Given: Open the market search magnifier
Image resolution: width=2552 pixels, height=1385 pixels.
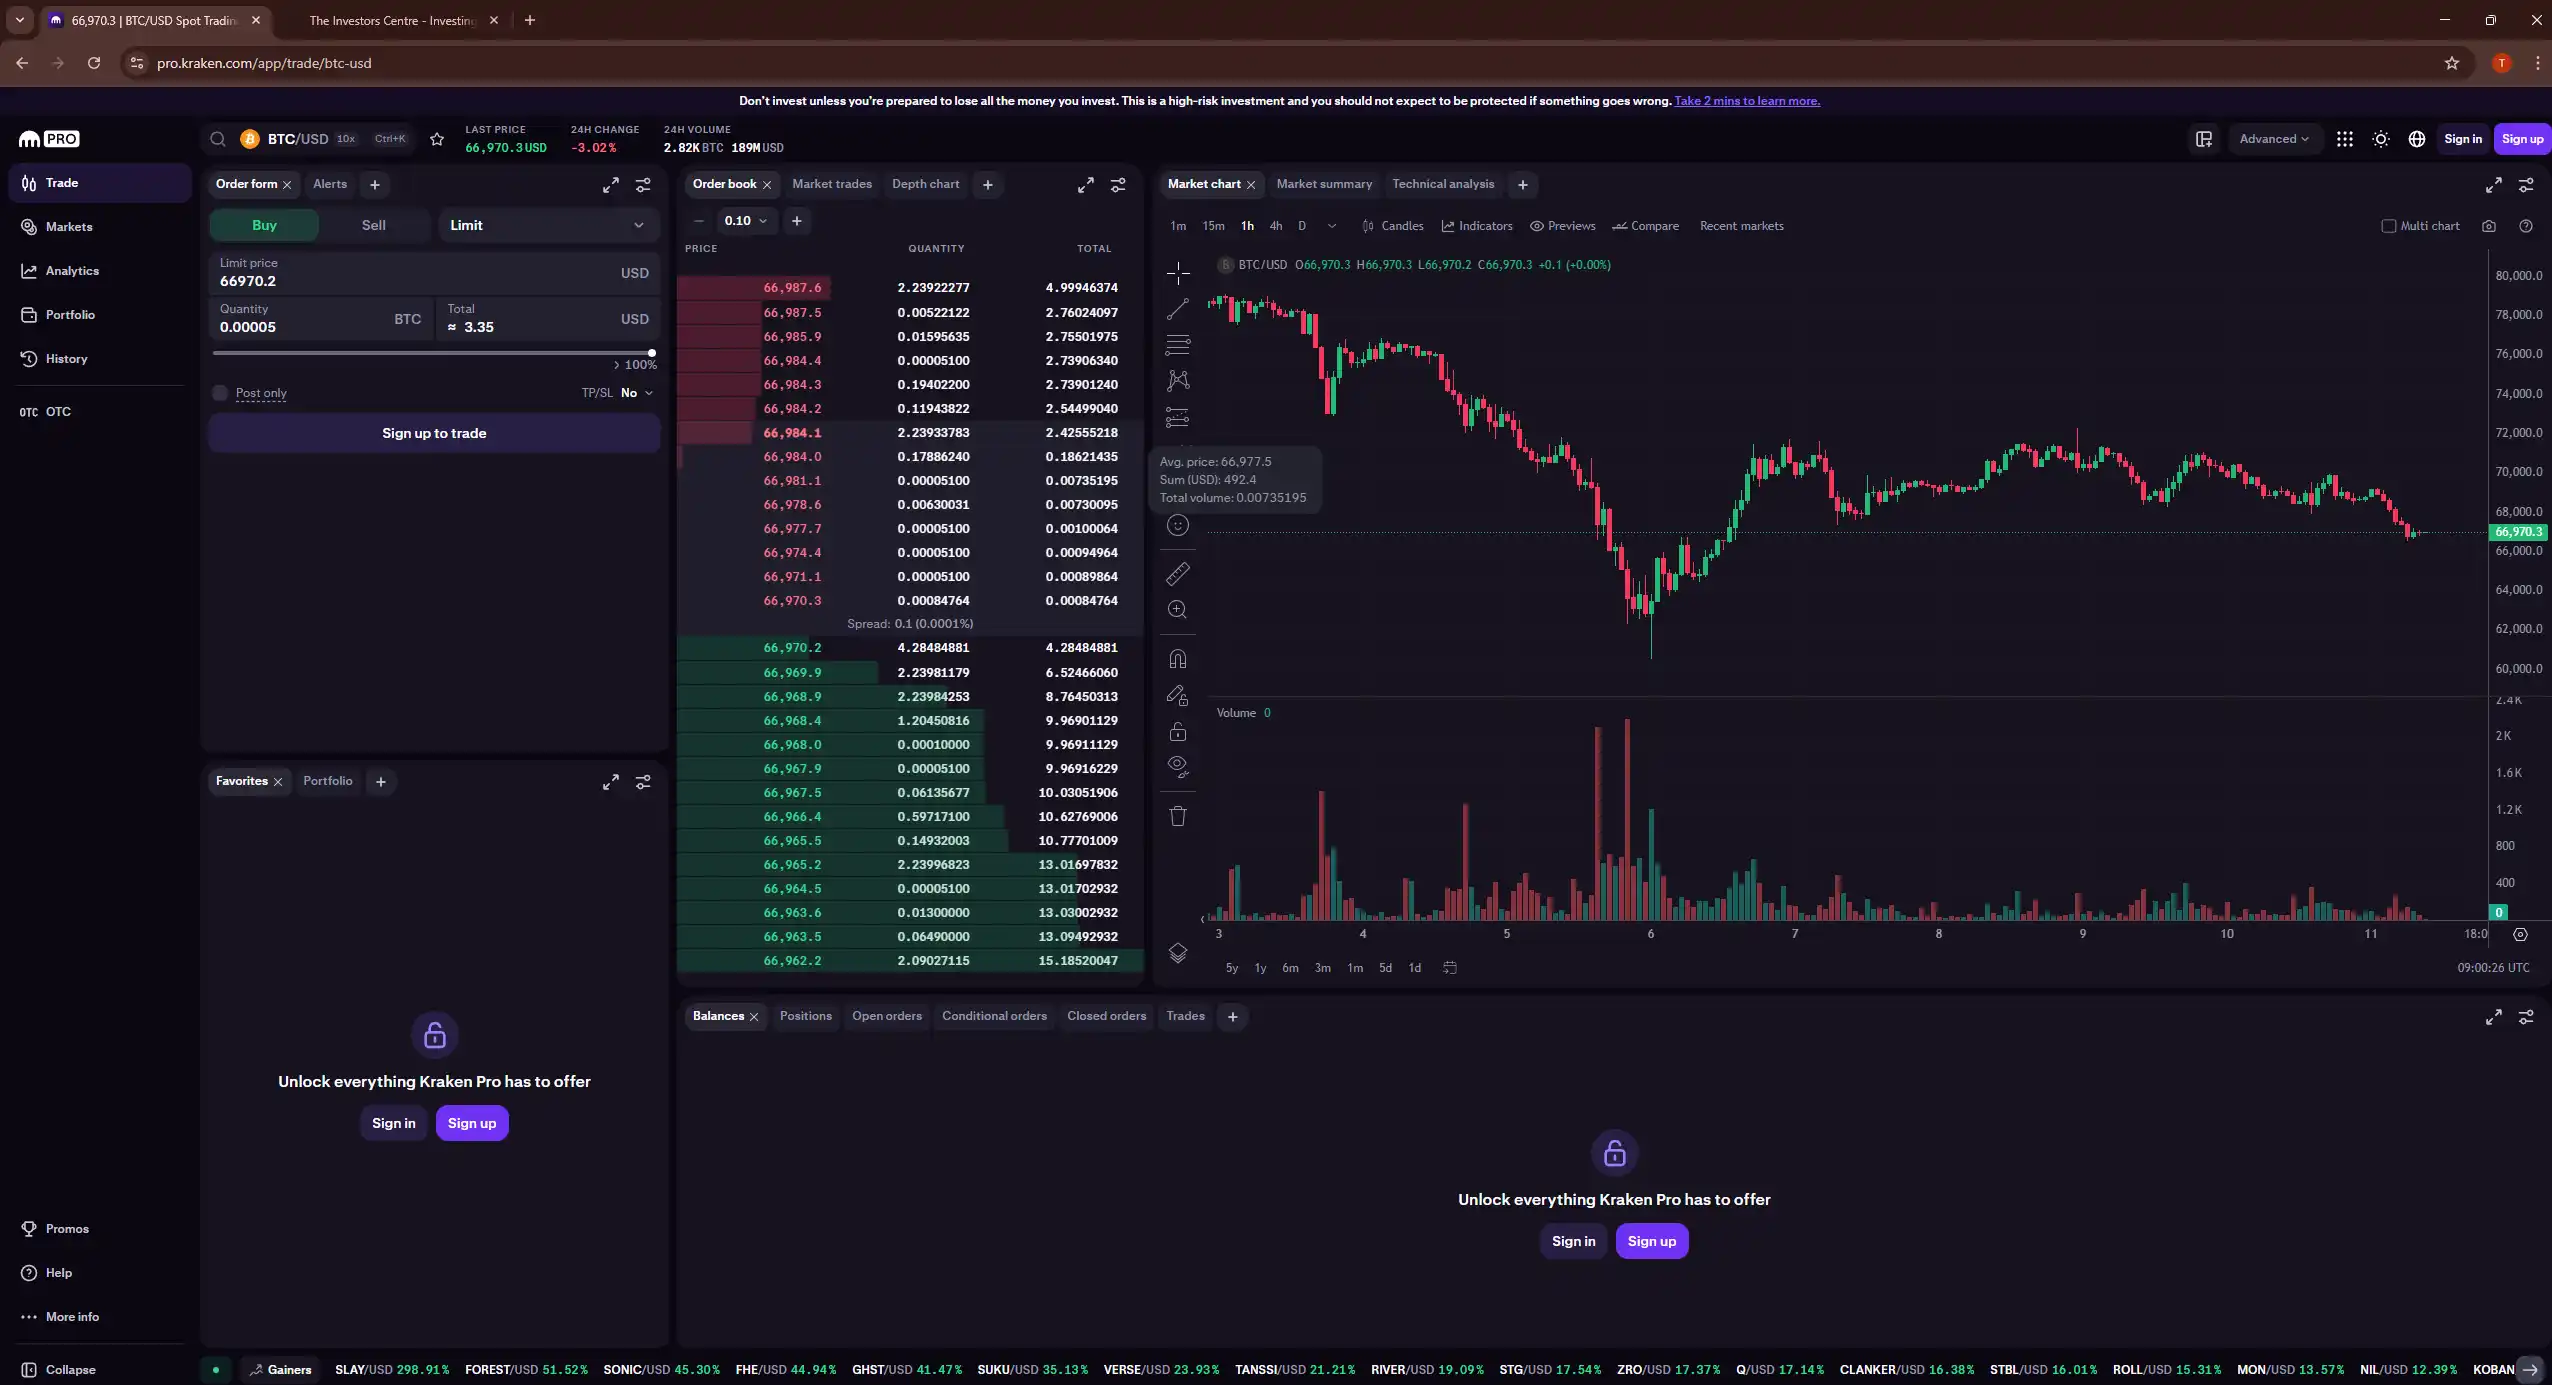Looking at the screenshot, I should tap(218, 139).
